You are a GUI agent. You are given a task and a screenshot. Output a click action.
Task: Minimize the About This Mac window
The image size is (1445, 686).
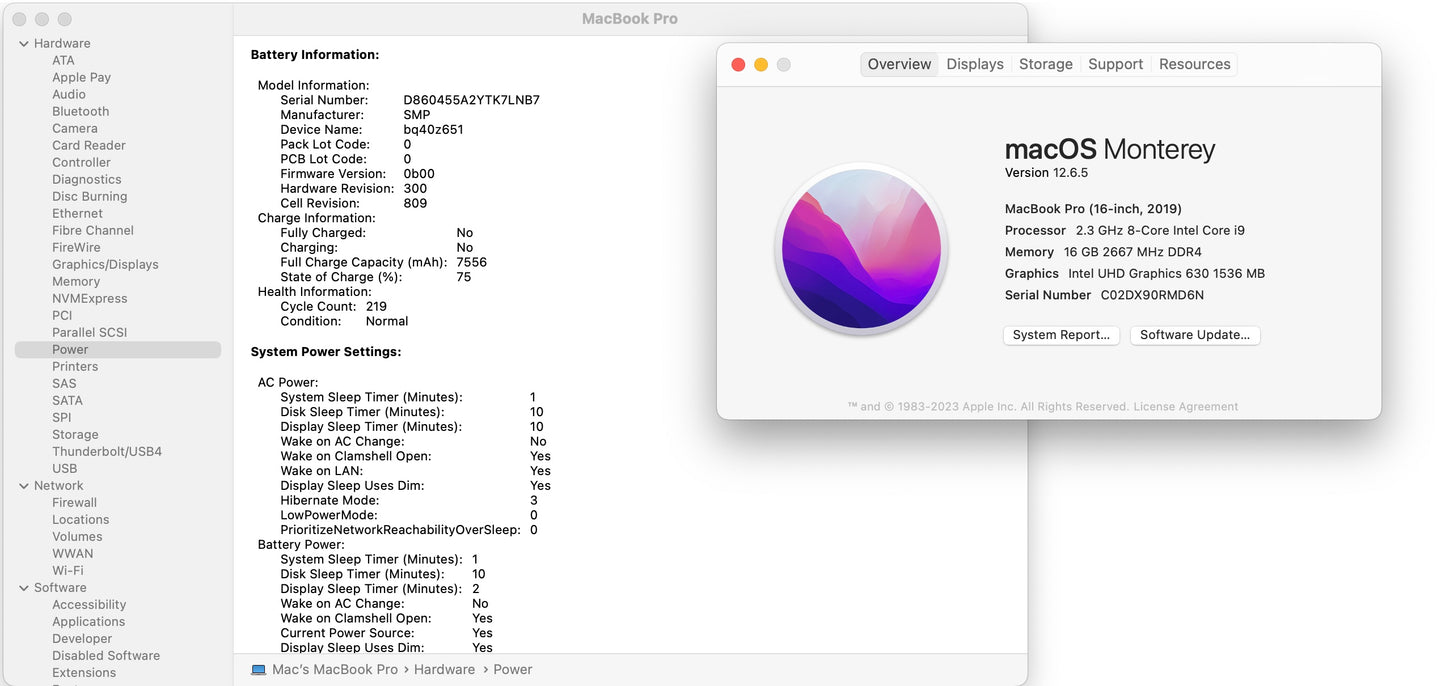click(x=761, y=64)
